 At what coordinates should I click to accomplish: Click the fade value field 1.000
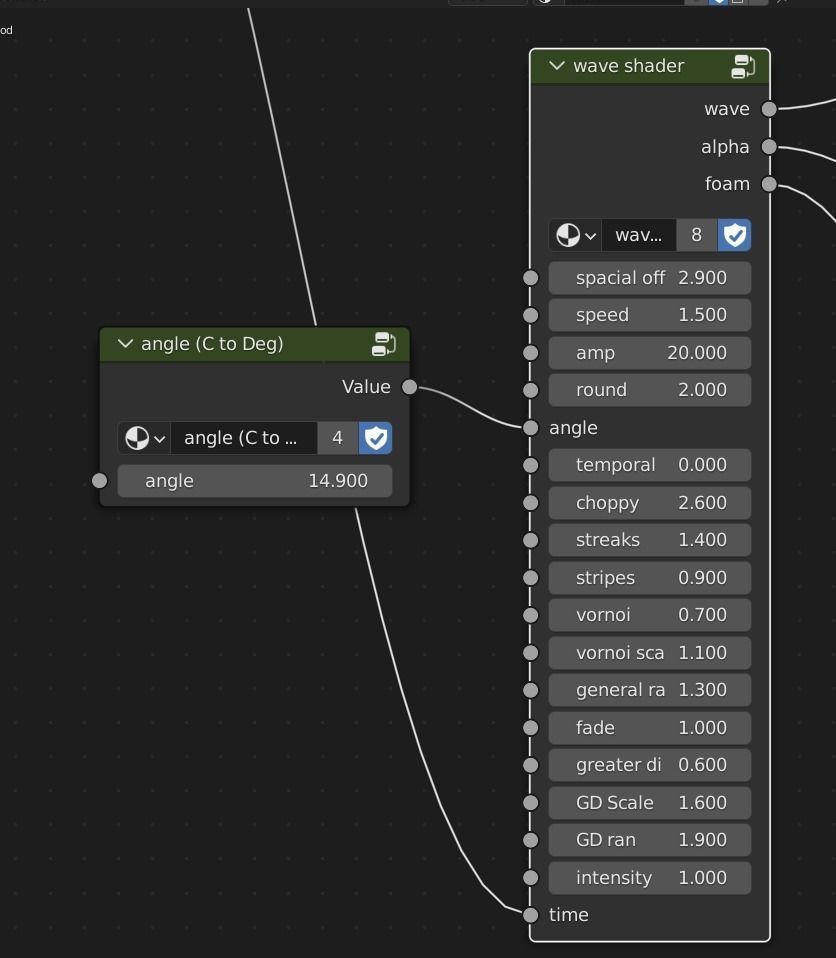click(650, 728)
